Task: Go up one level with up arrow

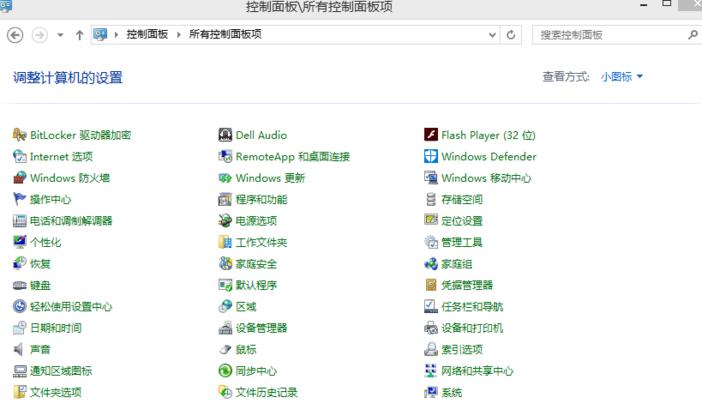Action: click(x=79, y=35)
